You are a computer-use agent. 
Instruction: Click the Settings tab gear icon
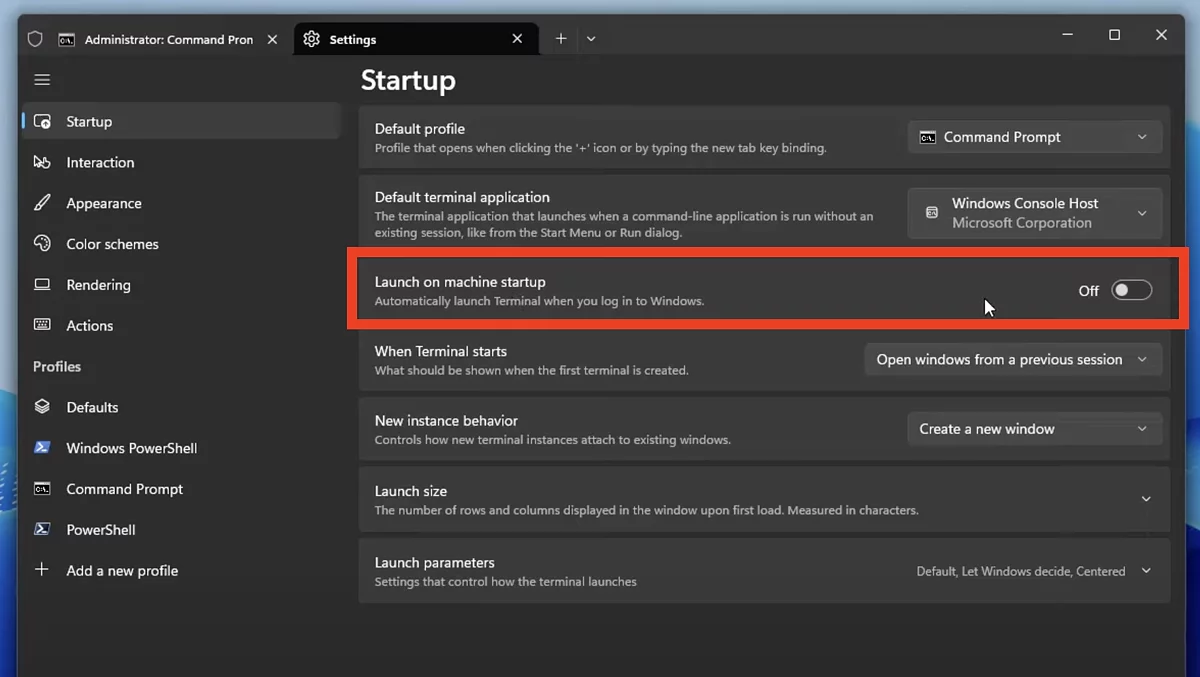click(311, 39)
